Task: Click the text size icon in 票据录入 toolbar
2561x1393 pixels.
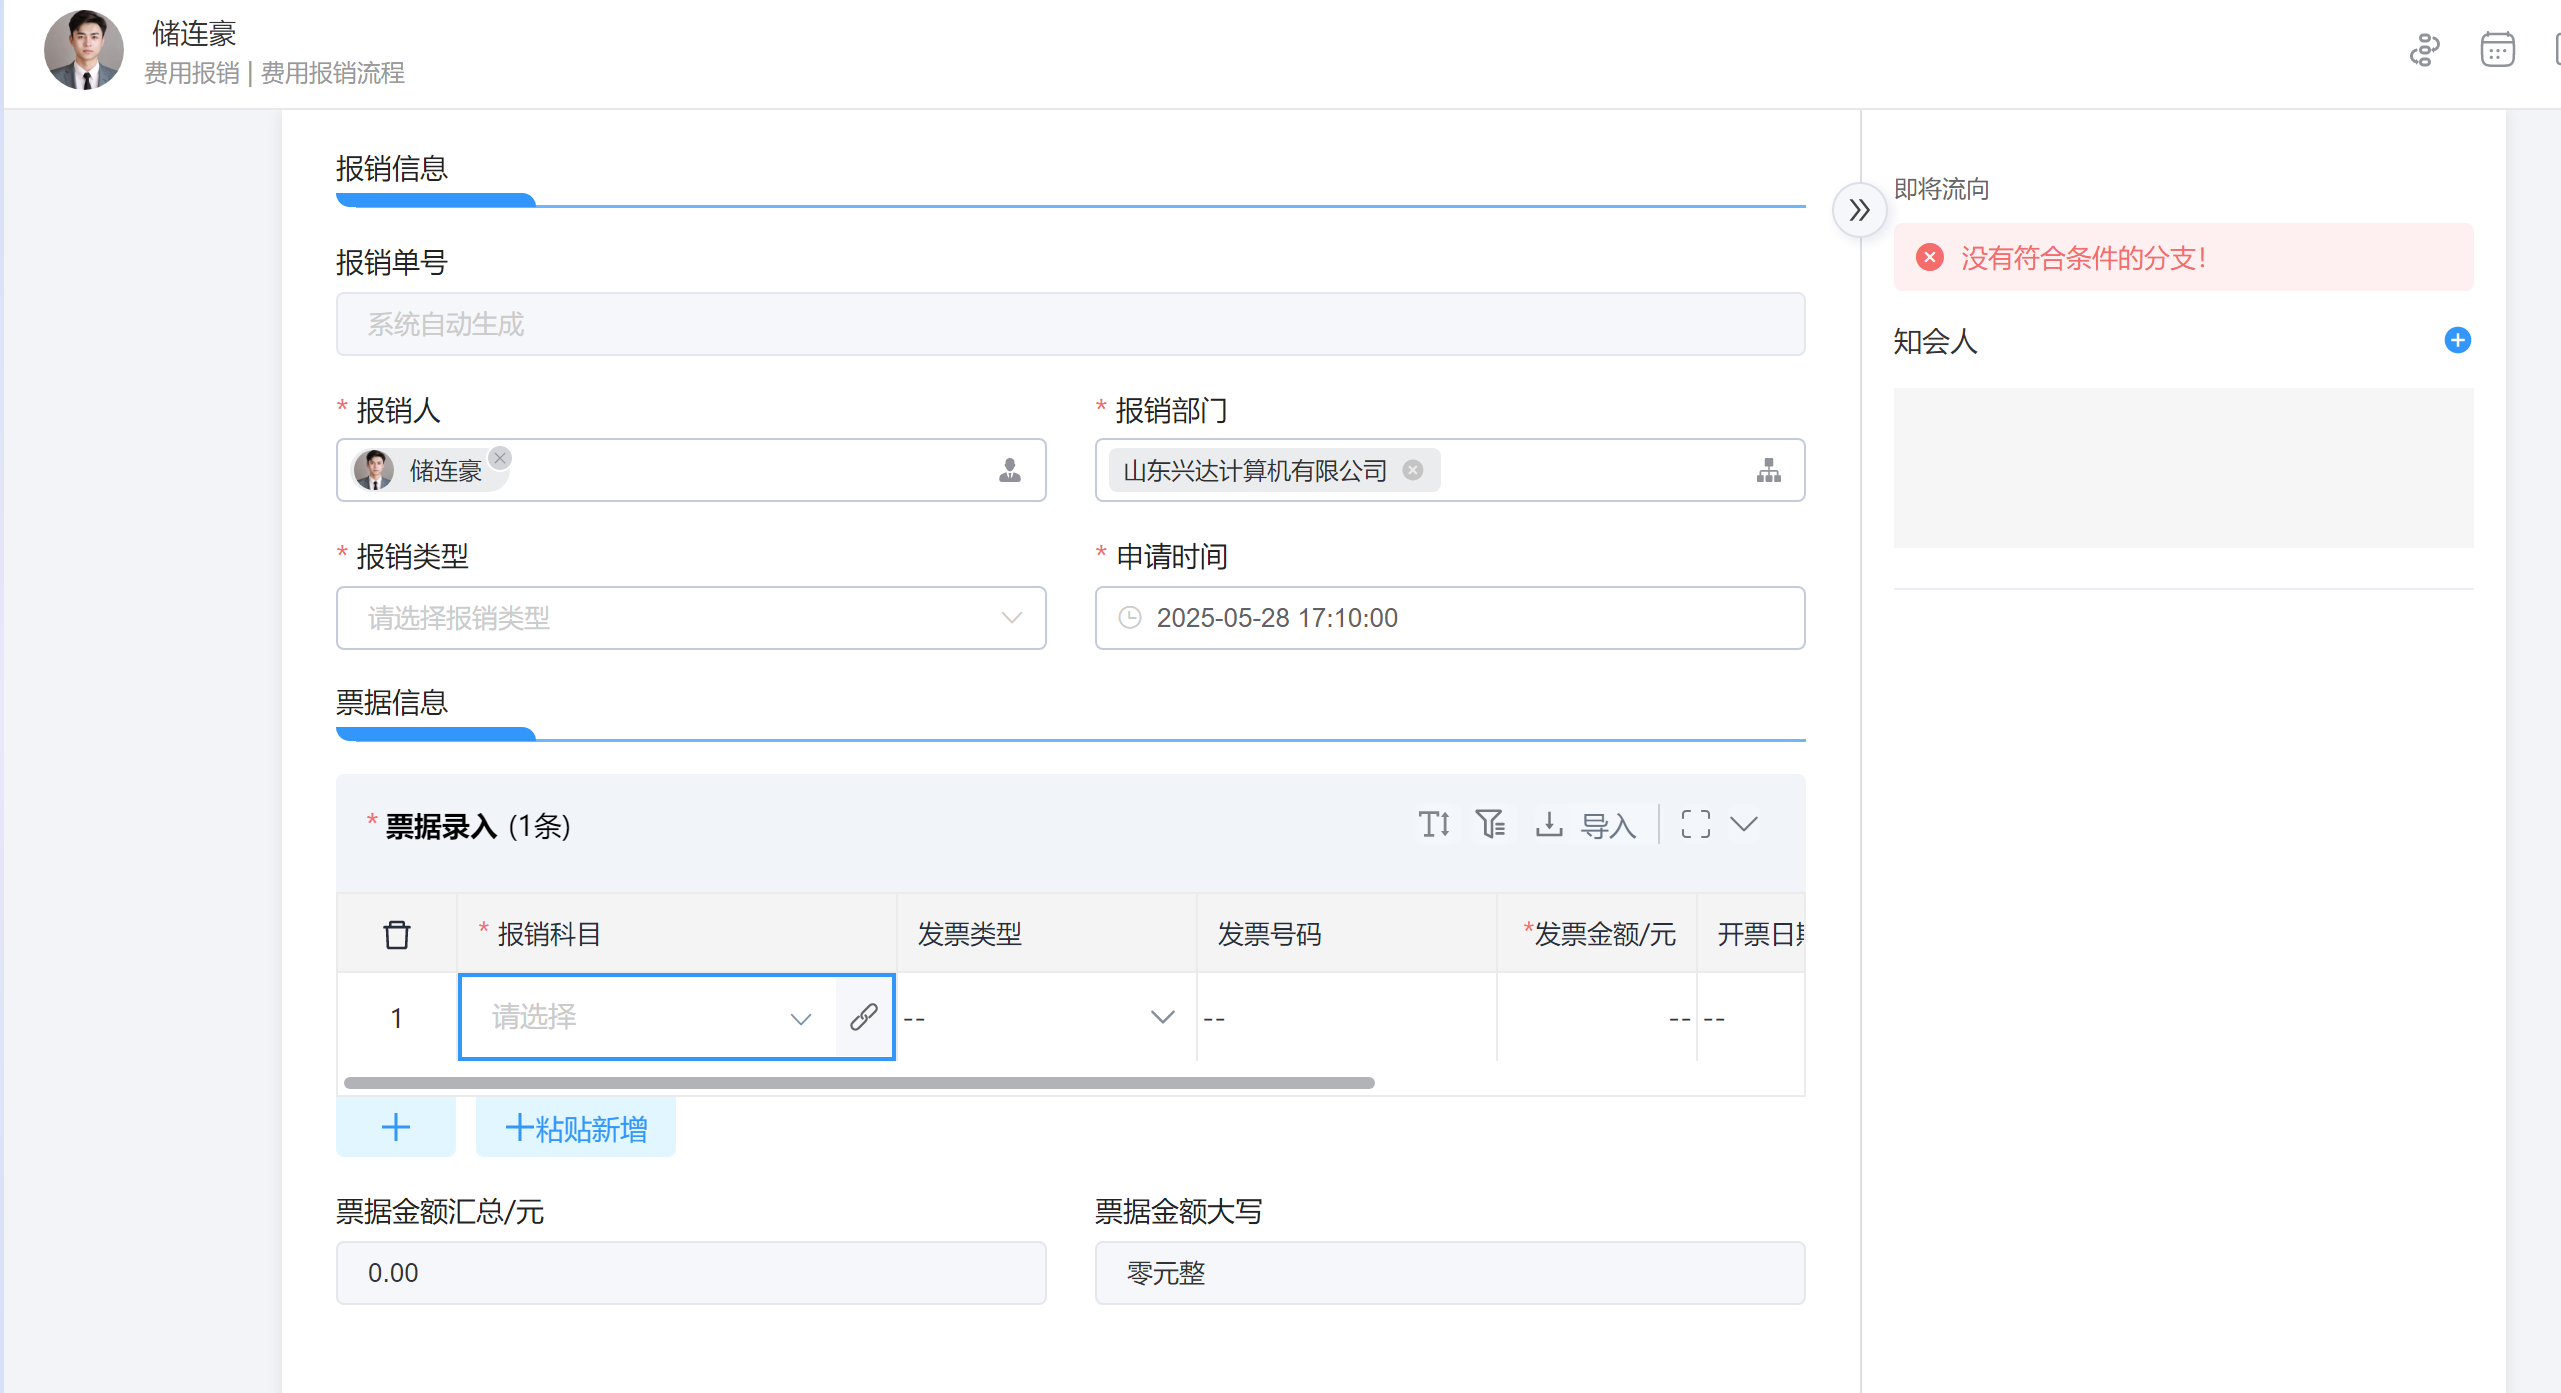Action: [1434, 824]
